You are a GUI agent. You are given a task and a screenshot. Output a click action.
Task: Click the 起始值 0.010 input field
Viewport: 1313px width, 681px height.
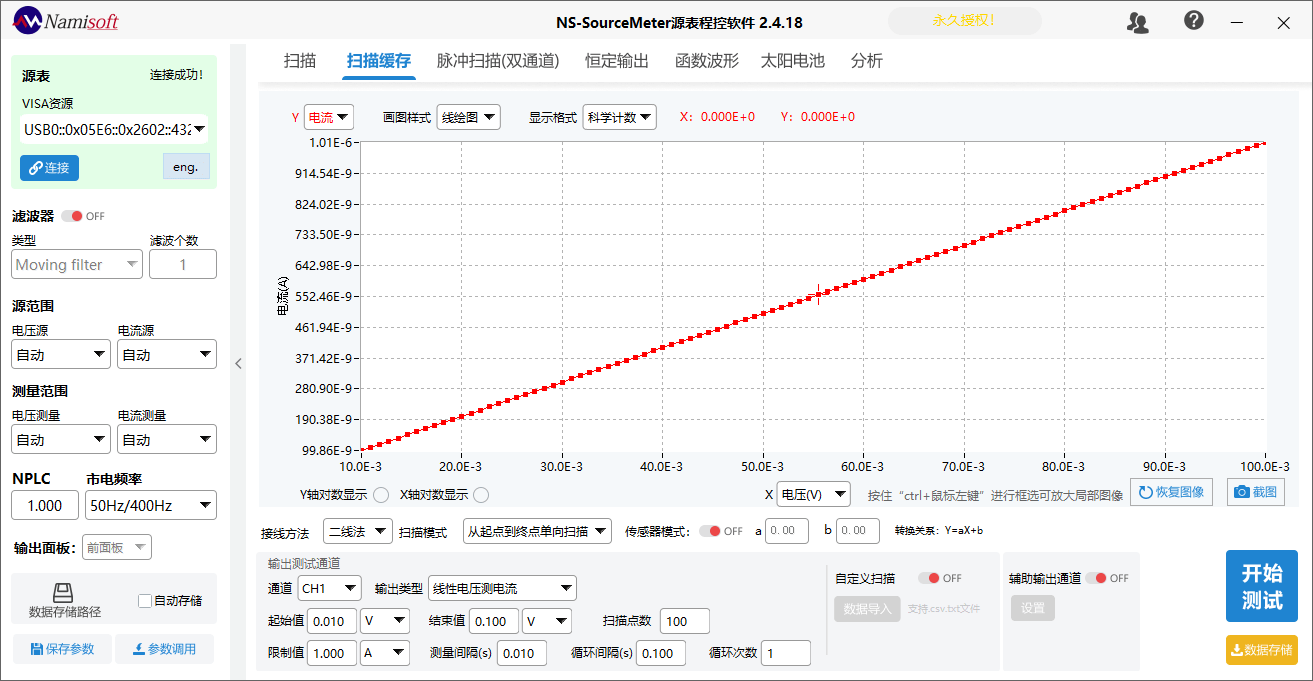click(332, 621)
